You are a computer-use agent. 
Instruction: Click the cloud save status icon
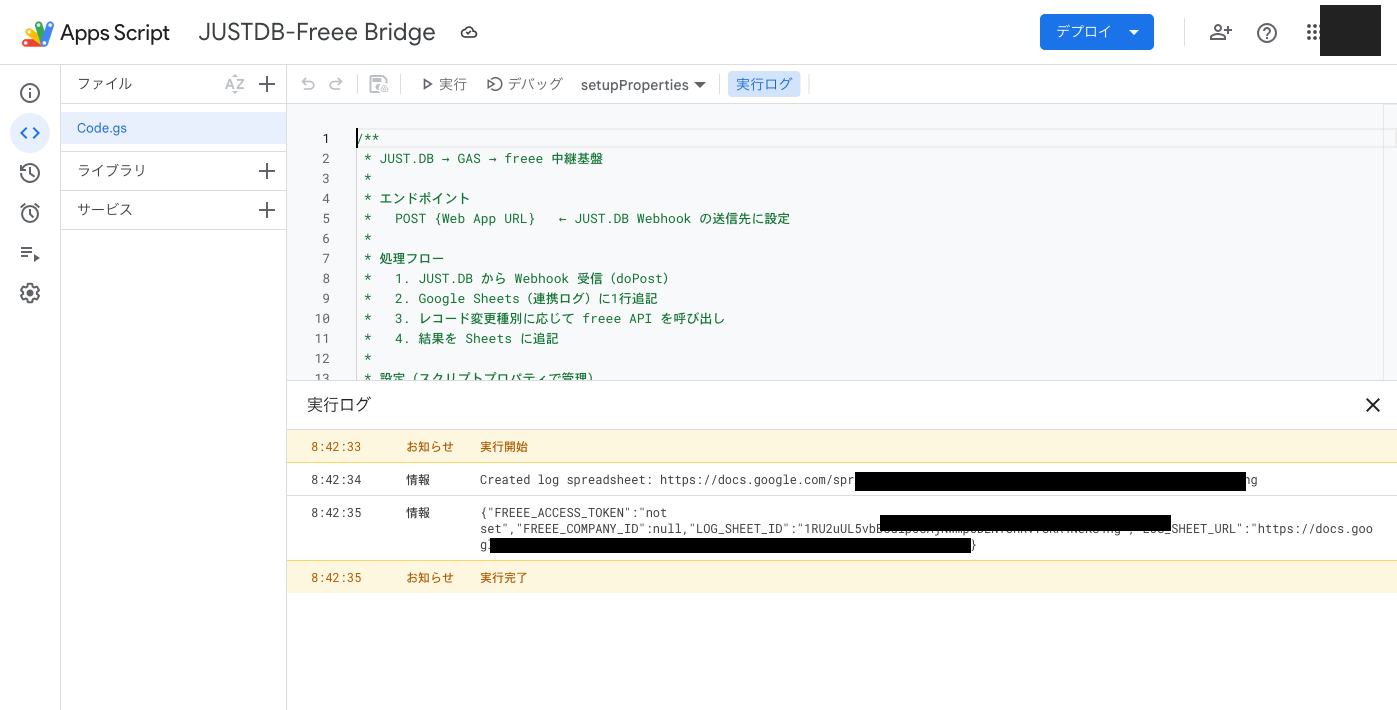pyautogui.click(x=469, y=33)
